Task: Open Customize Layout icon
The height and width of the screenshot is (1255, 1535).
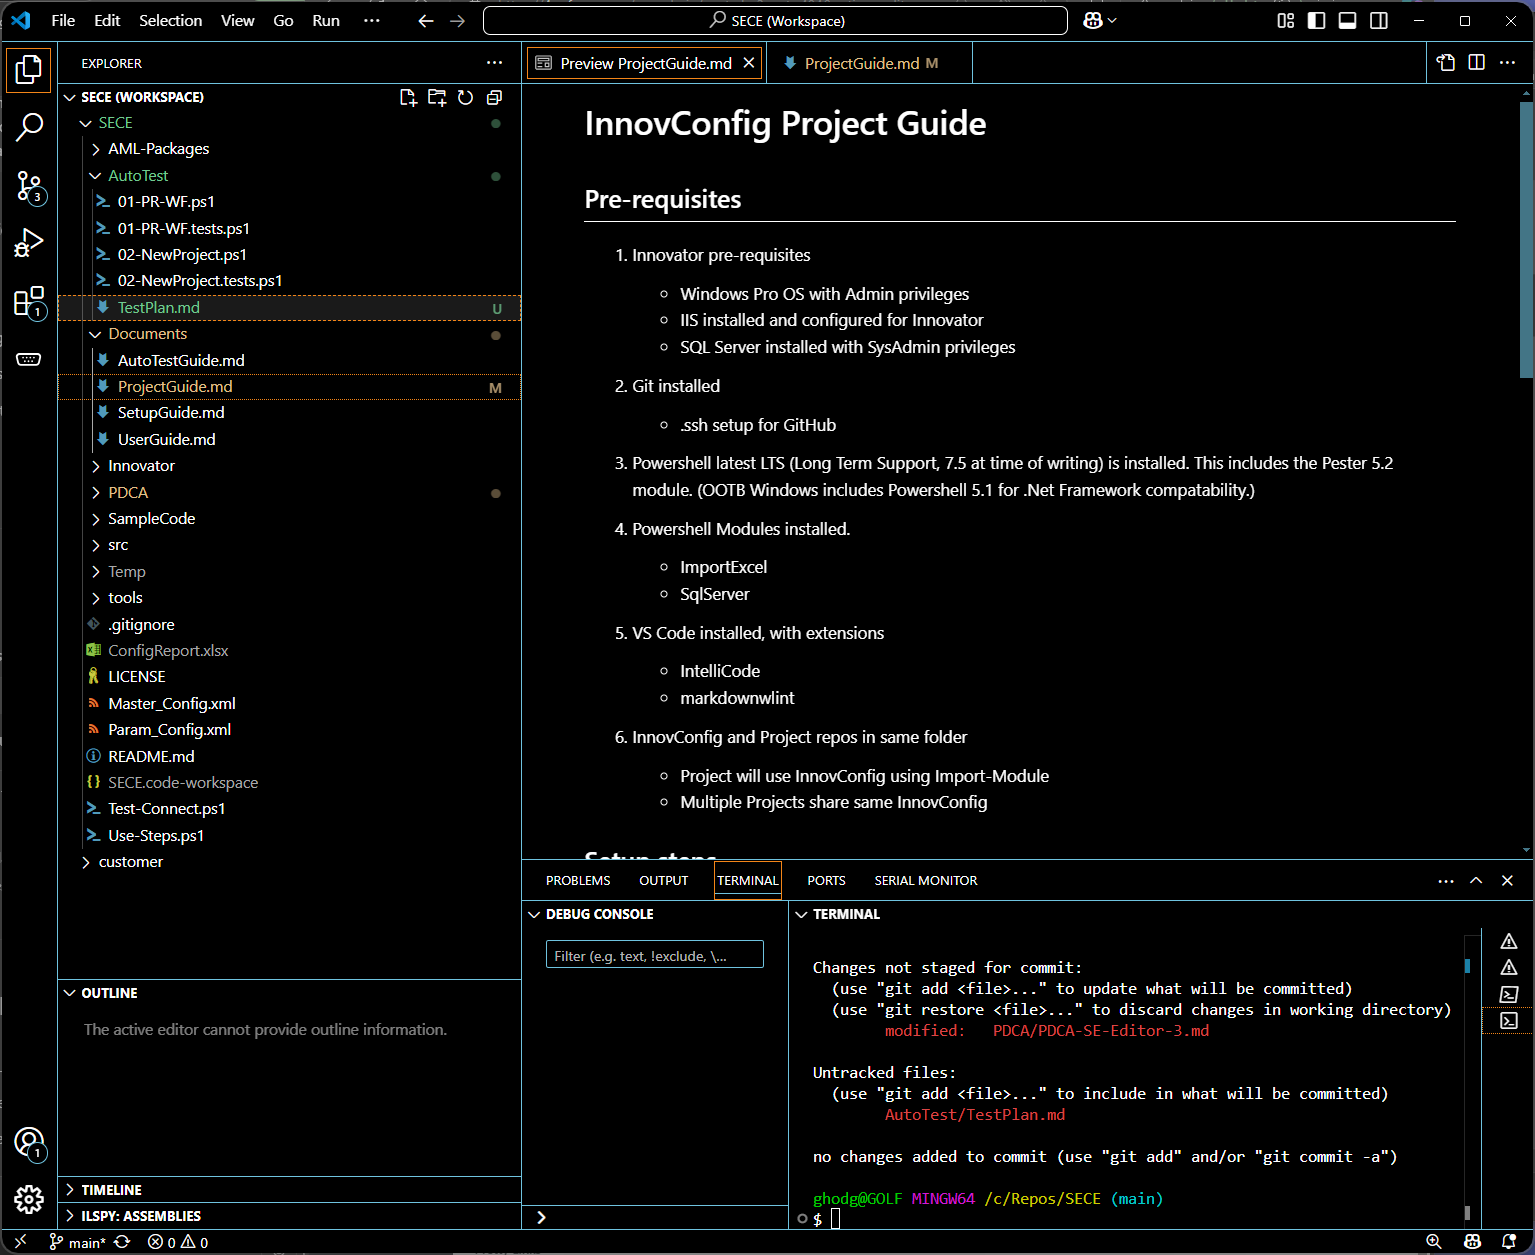Action: click(x=1286, y=20)
